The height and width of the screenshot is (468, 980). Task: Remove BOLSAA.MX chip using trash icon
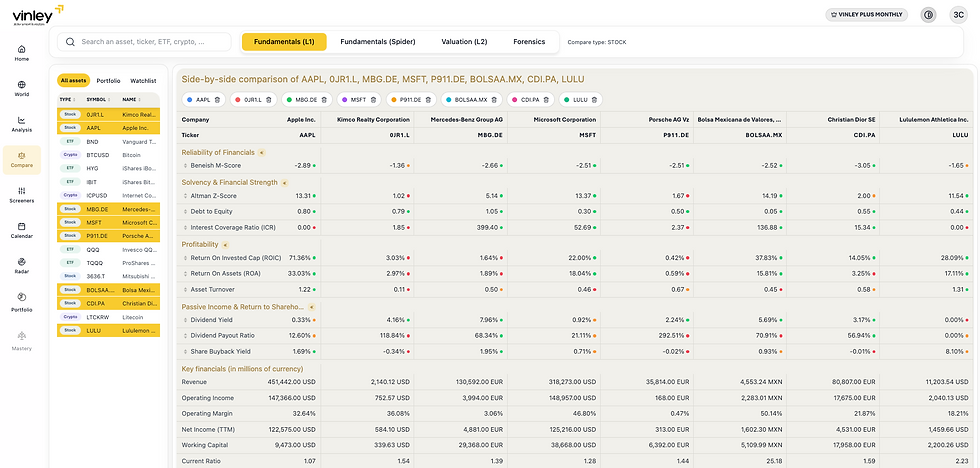pyautogui.click(x=494, y=99)
